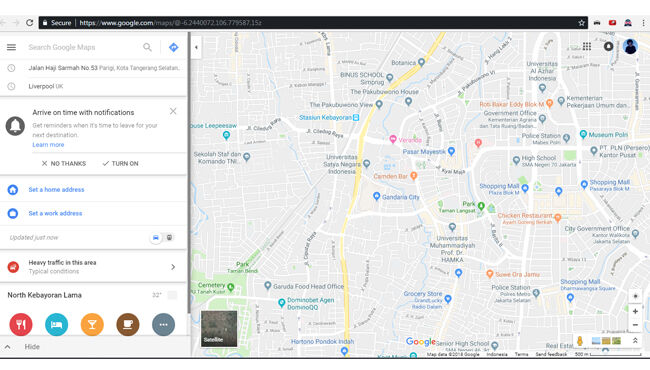The height and width of the screenshot is (370, 650).
Task: Expand imagery strip with double chevron
Action: click(x=635, y=341)
